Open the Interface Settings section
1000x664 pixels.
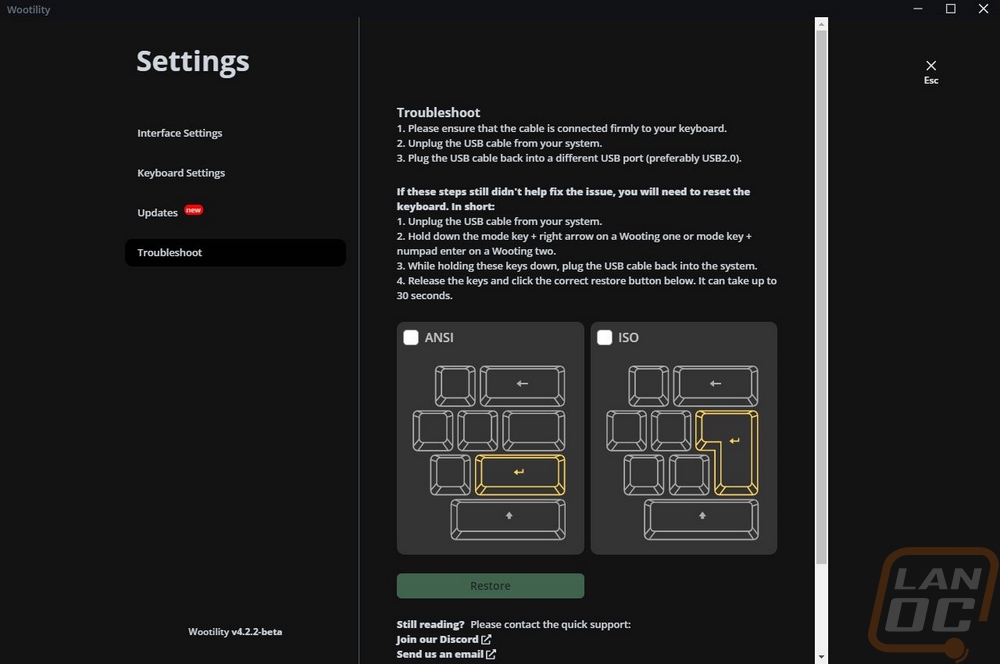[x=180, y=133]
